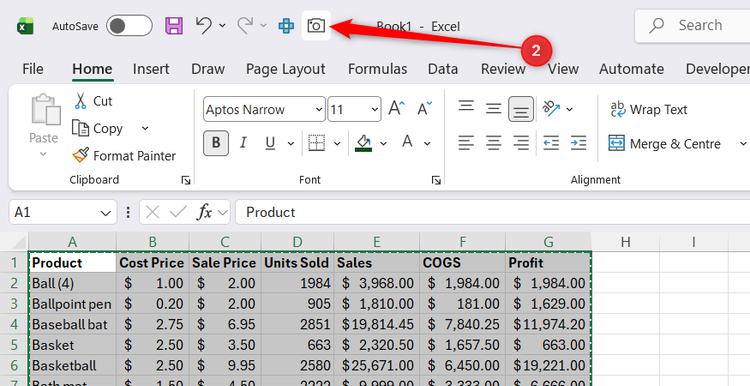Click the blue add-in icon beside Redo
Image resolution: width=750 pixels, height=386 pixels.
coord(286,25)
